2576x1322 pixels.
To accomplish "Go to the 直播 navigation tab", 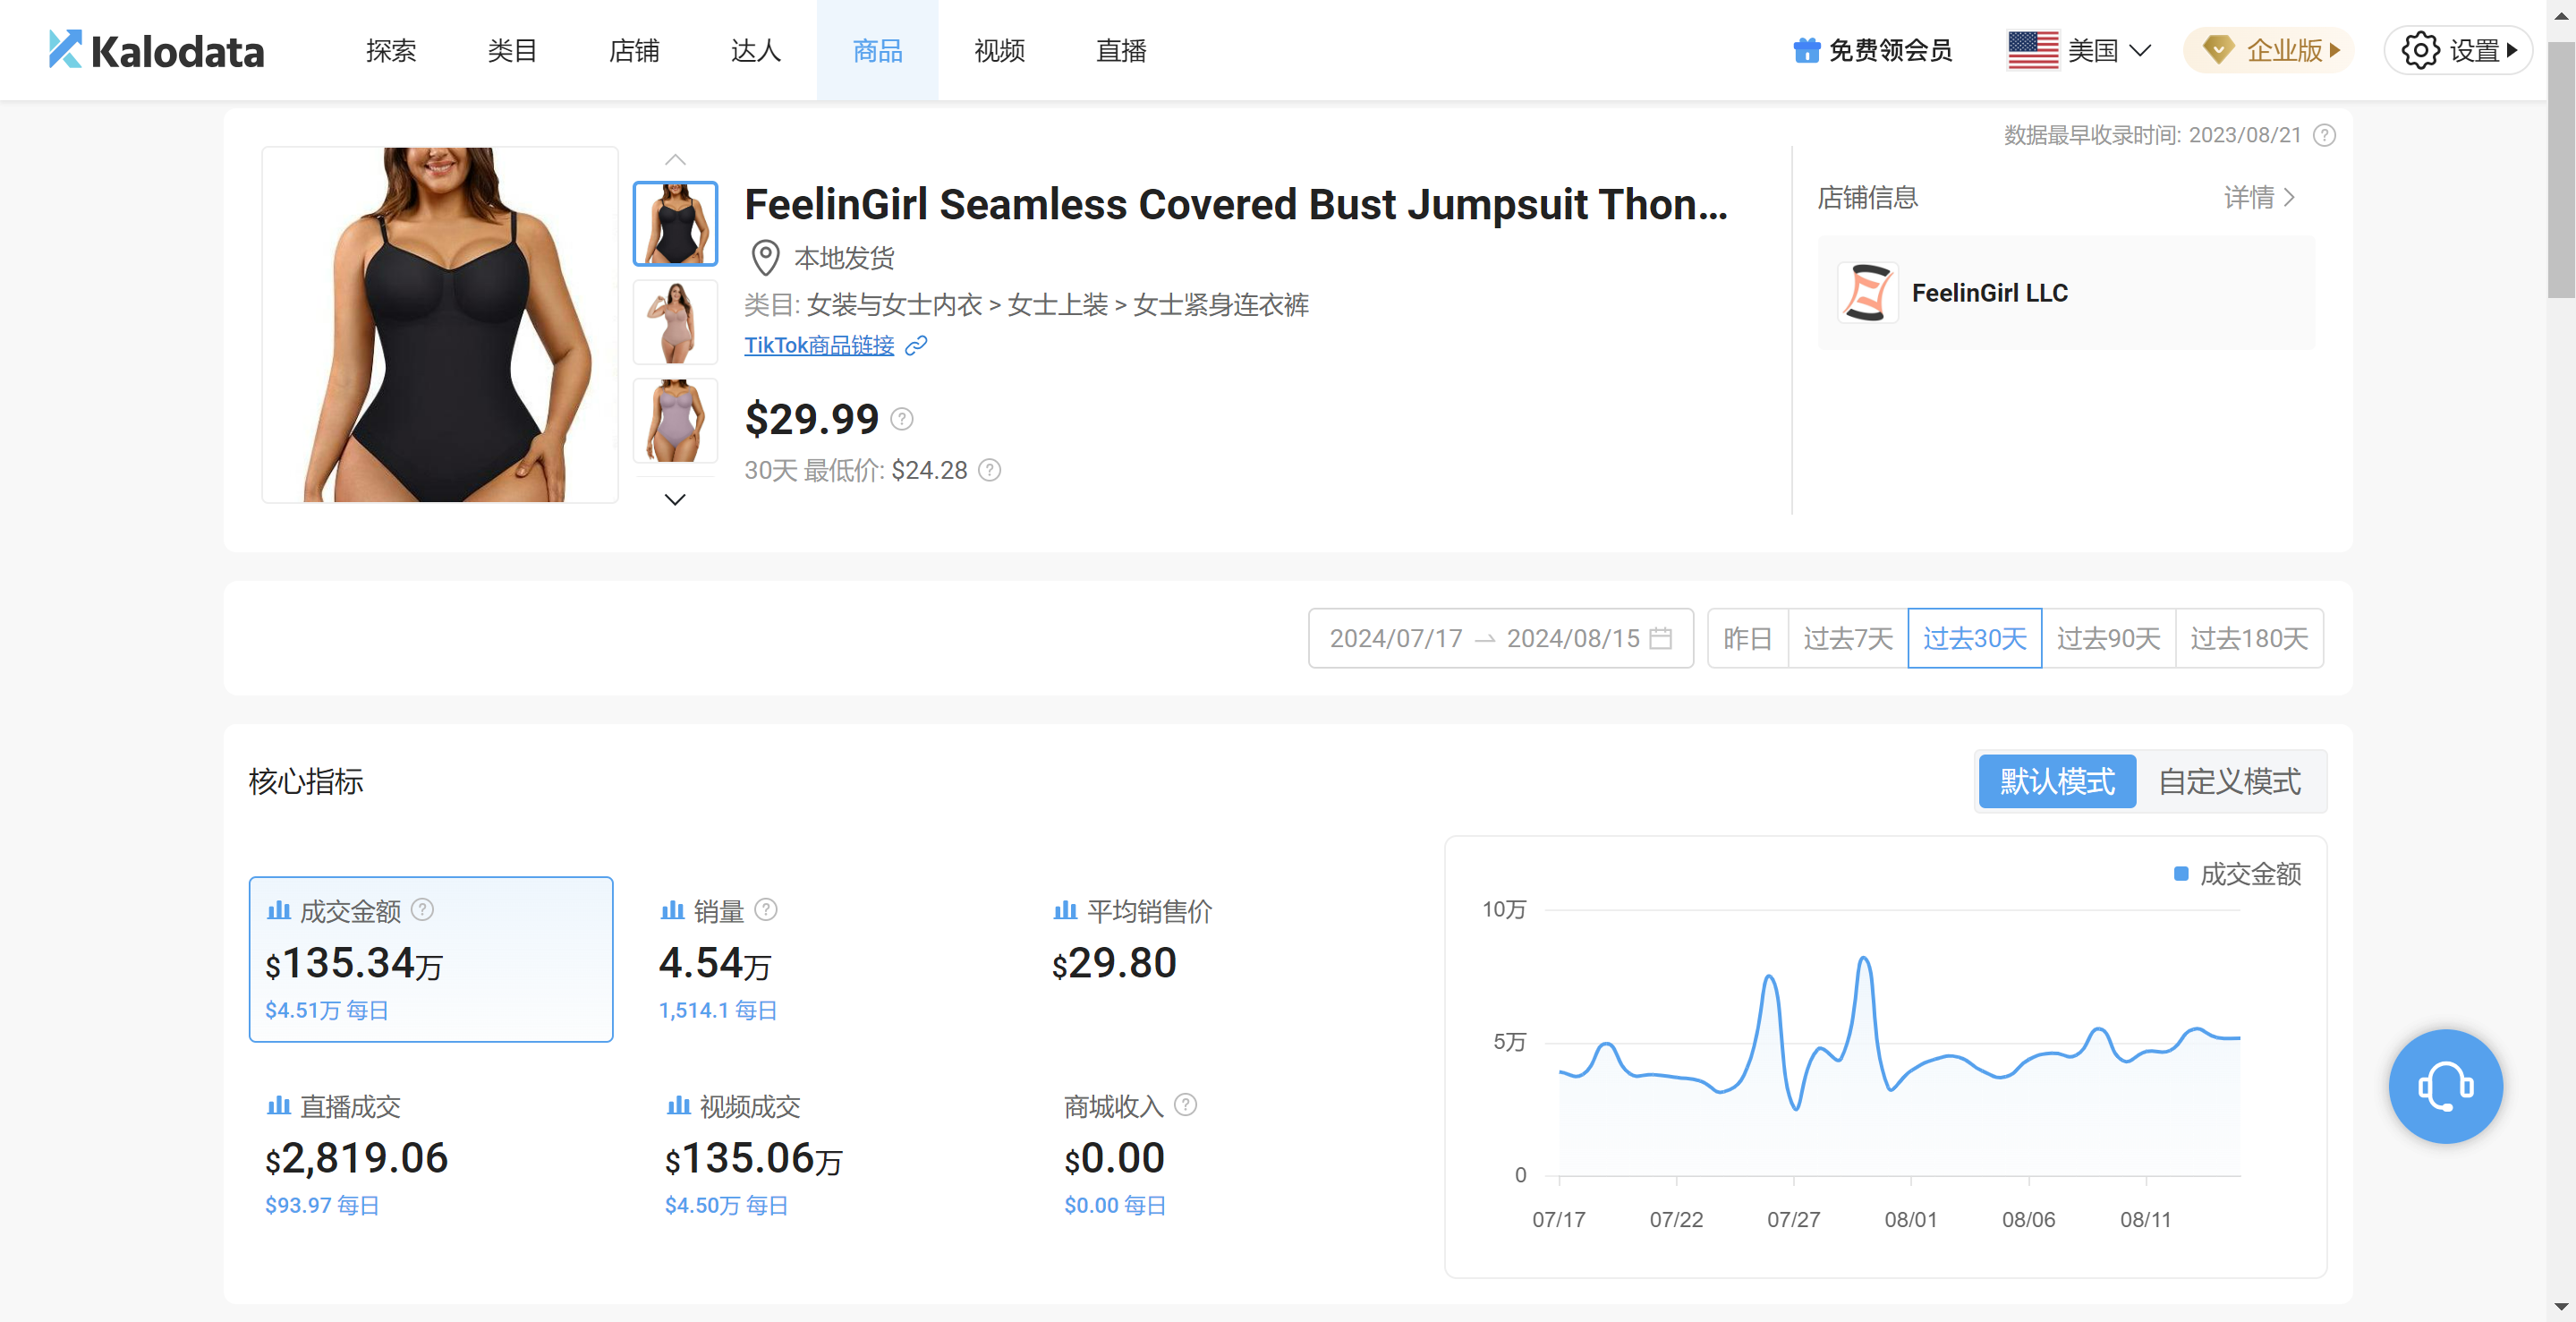I will [x=1120, y=50].
